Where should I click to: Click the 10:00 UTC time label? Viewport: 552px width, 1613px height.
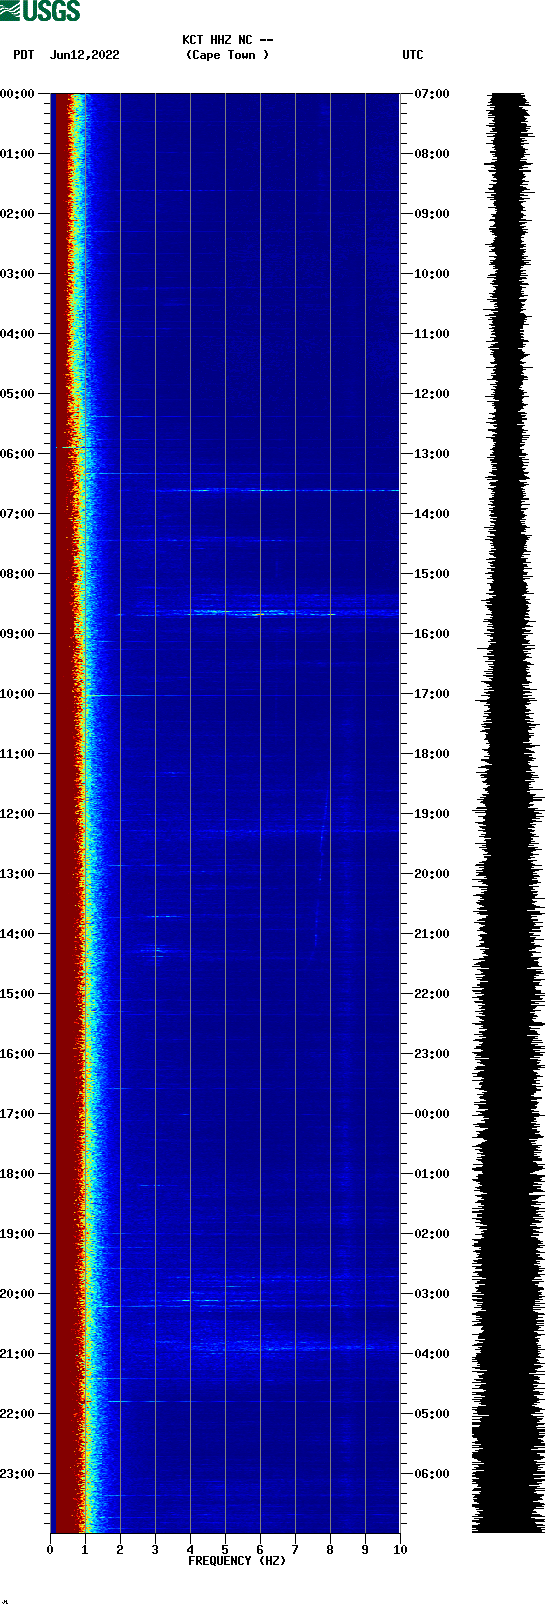click(x=432, y=274)
